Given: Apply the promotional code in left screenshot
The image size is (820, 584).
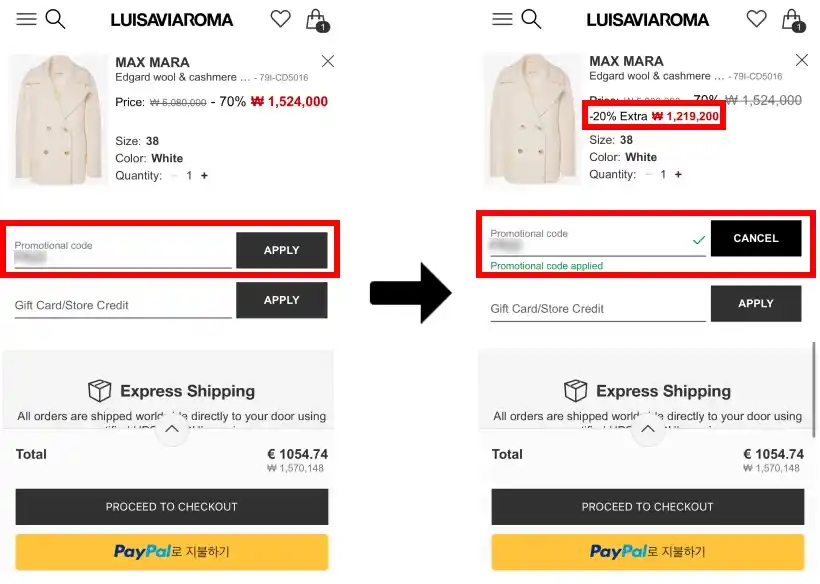Looking at the screenshot, I should pyautogui.click(x=281, y=250).
